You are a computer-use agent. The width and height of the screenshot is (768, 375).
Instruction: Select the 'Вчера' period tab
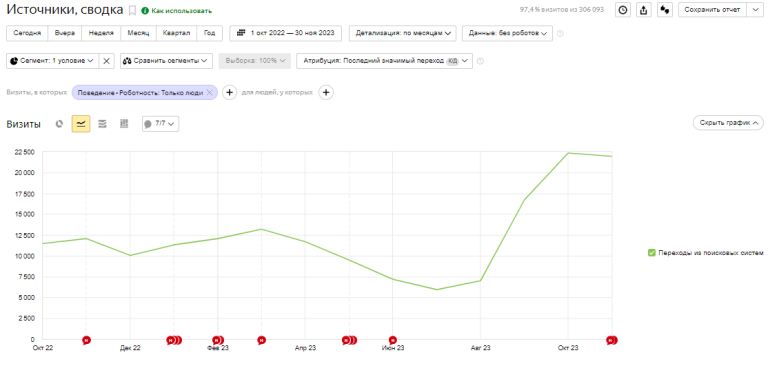65,33
